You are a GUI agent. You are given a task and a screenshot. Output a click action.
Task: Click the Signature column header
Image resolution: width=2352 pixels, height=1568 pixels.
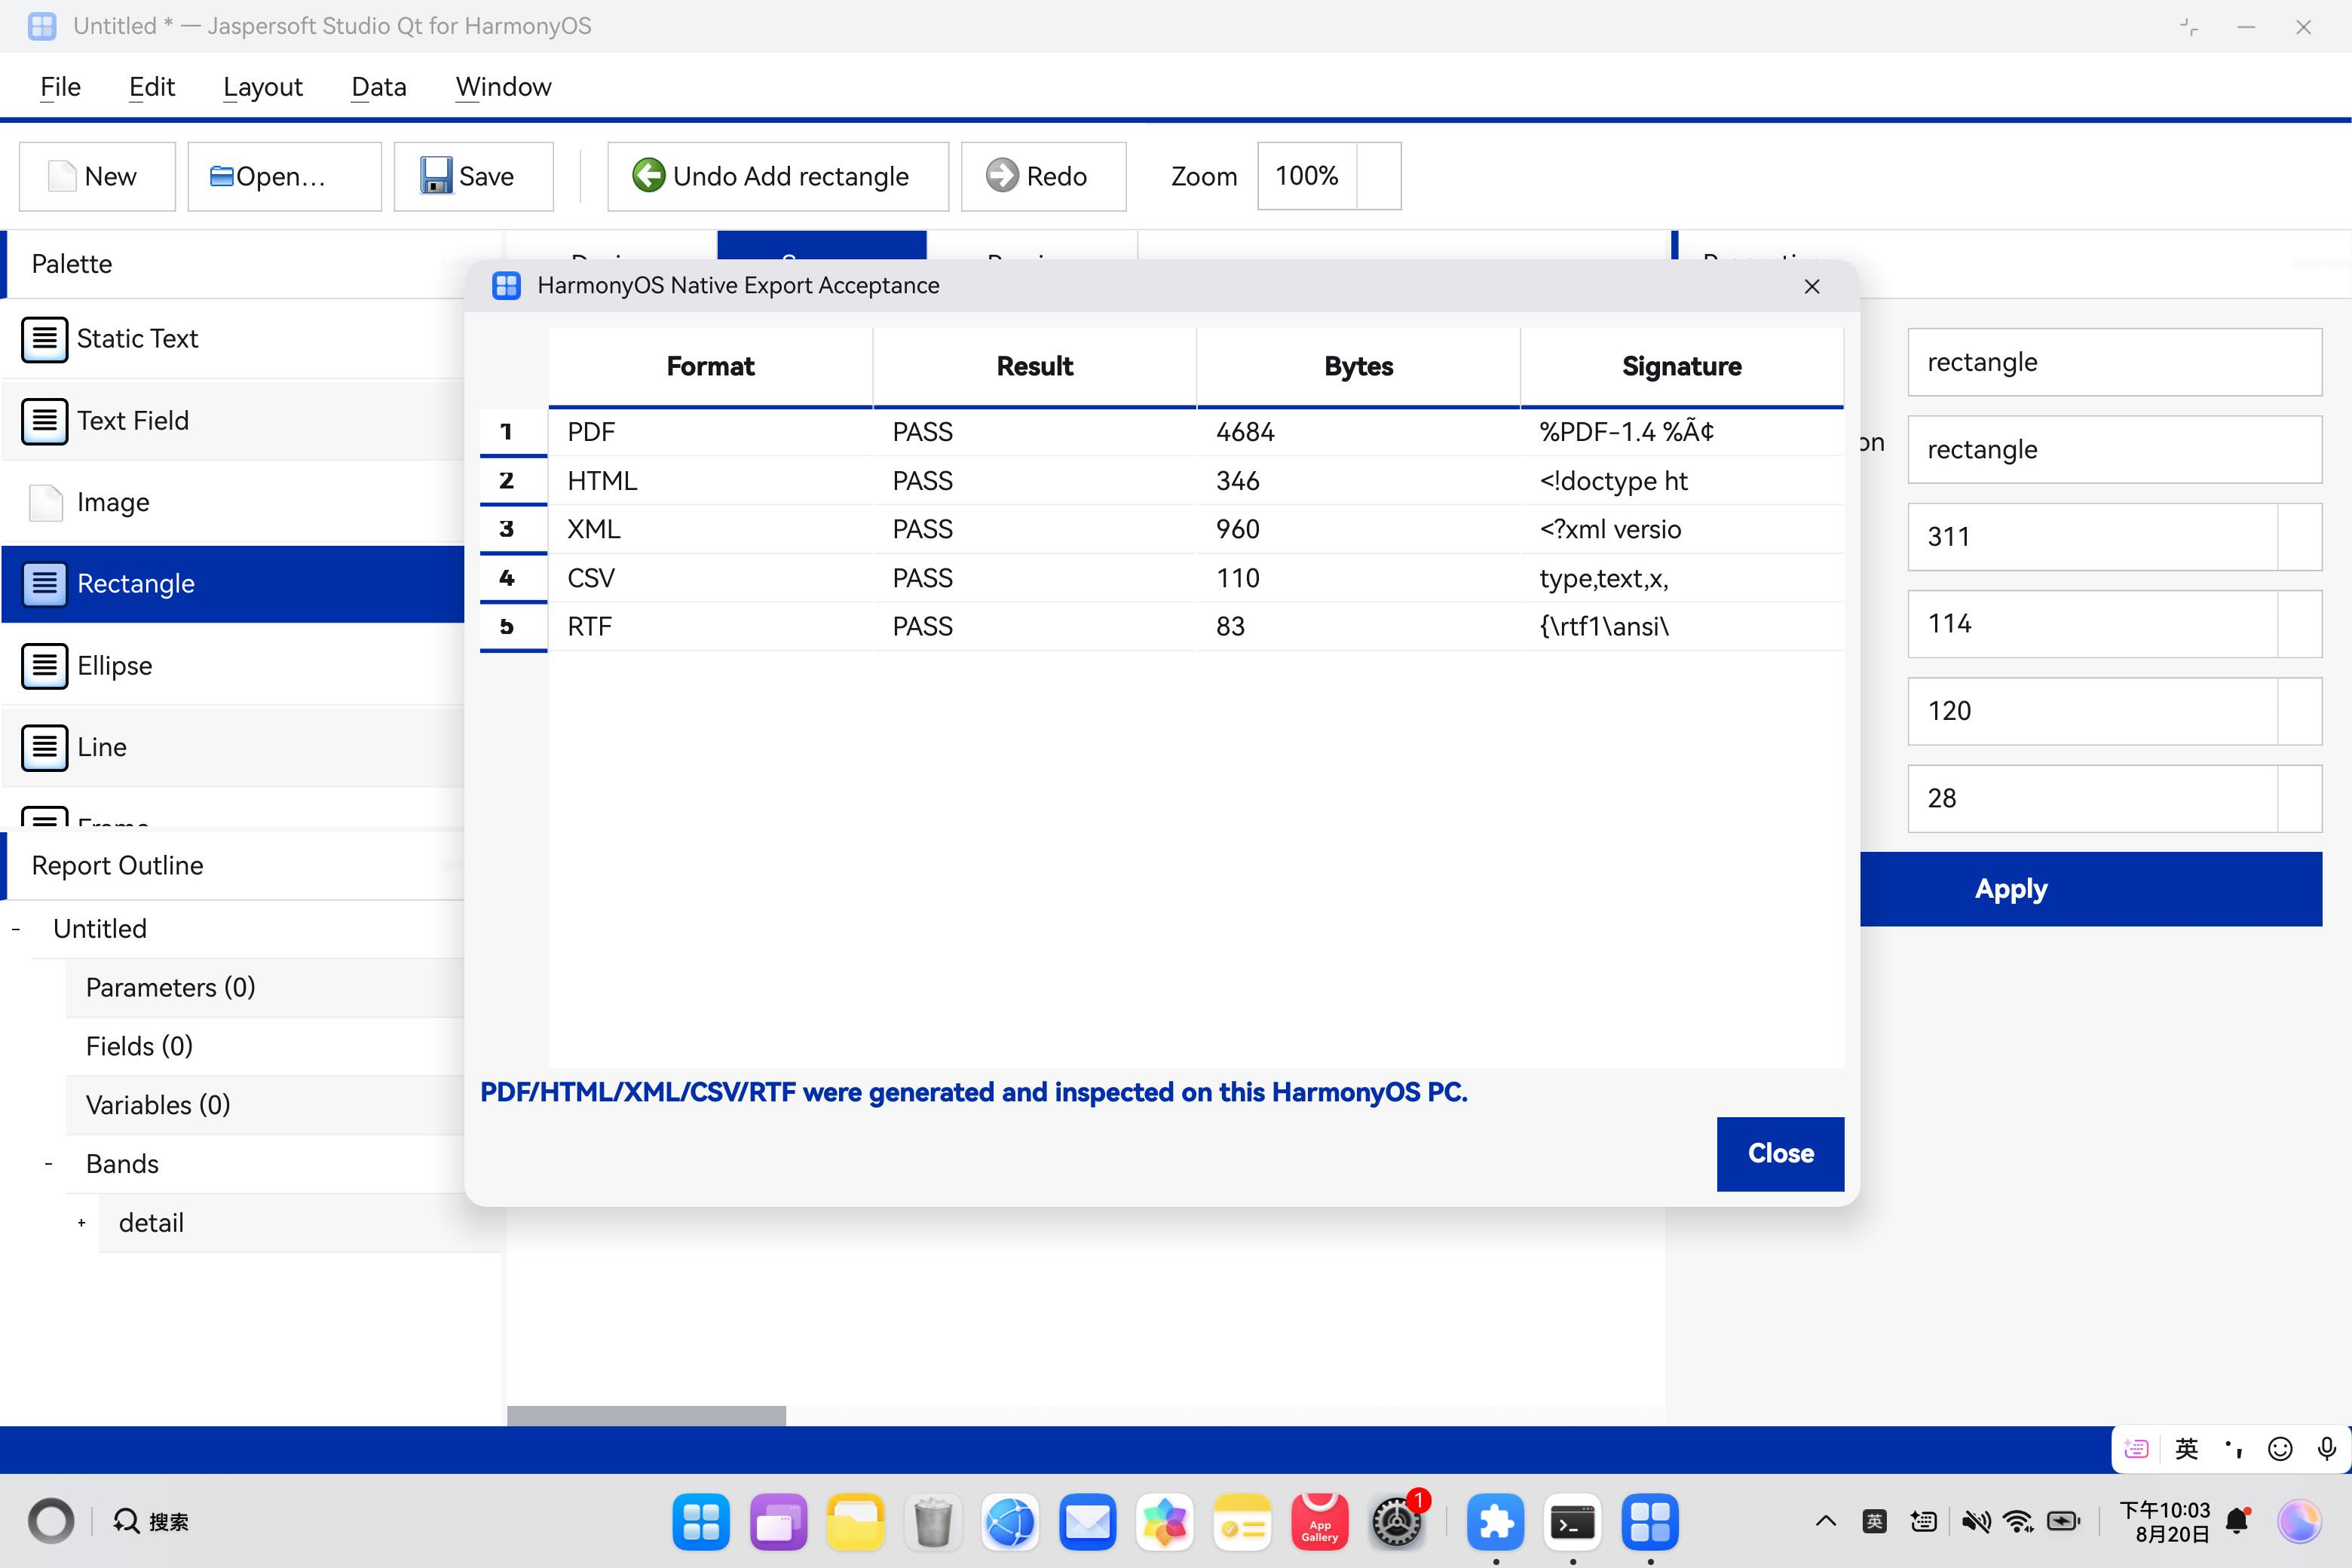click(1682, 367)
